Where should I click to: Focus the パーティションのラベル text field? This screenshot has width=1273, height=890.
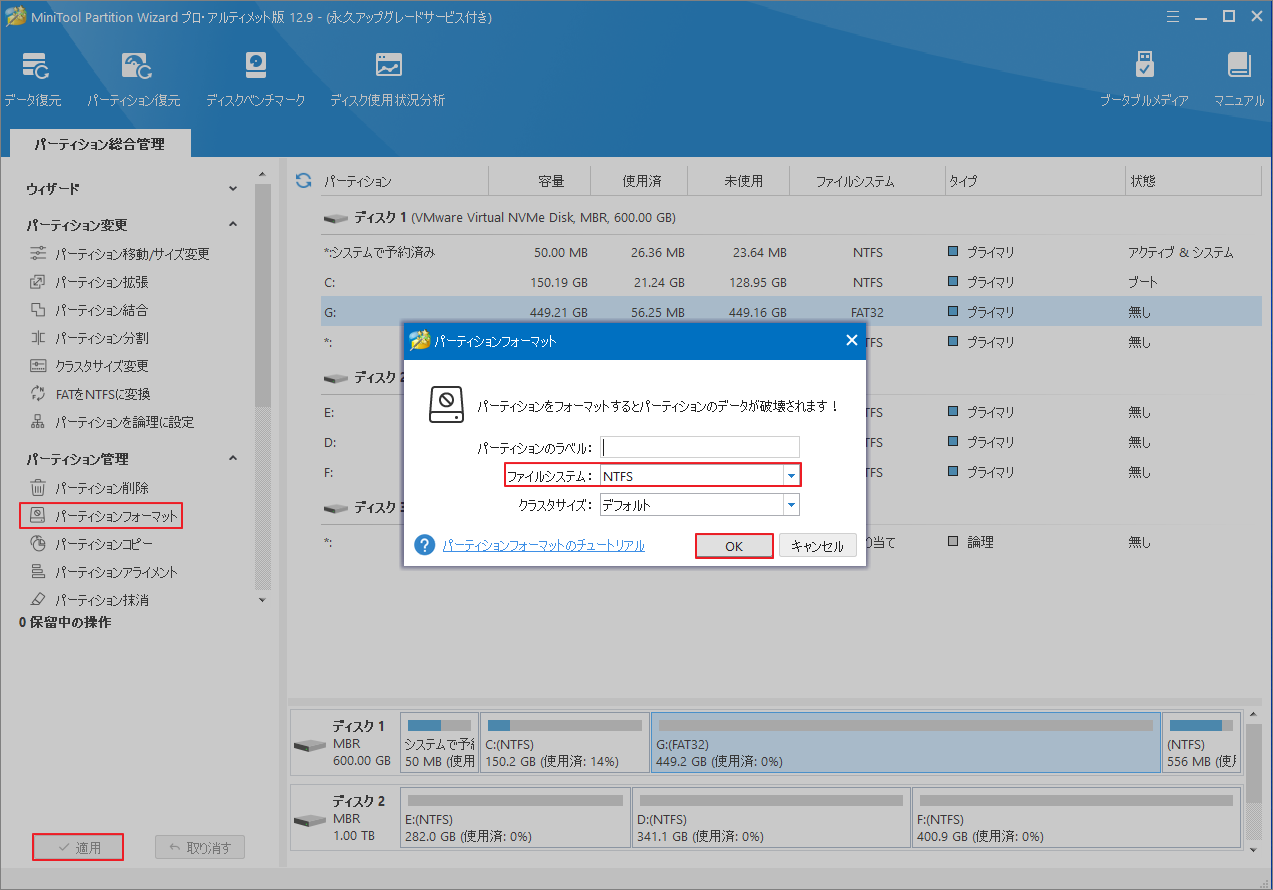[x=700, y=447]
